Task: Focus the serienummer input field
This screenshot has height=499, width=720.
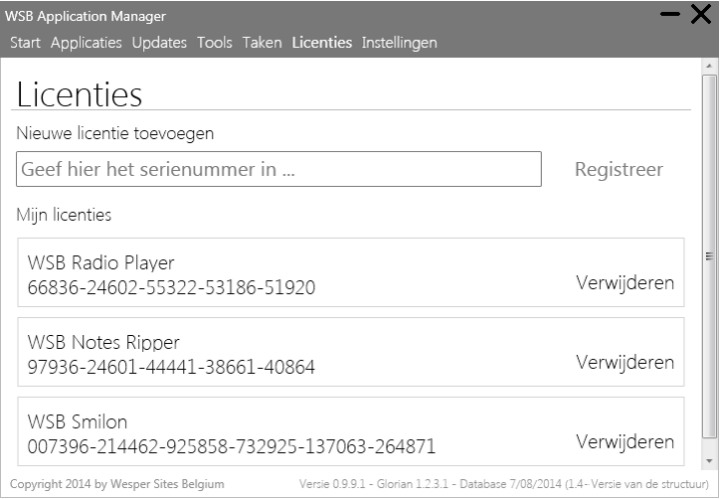Action: 279,169
